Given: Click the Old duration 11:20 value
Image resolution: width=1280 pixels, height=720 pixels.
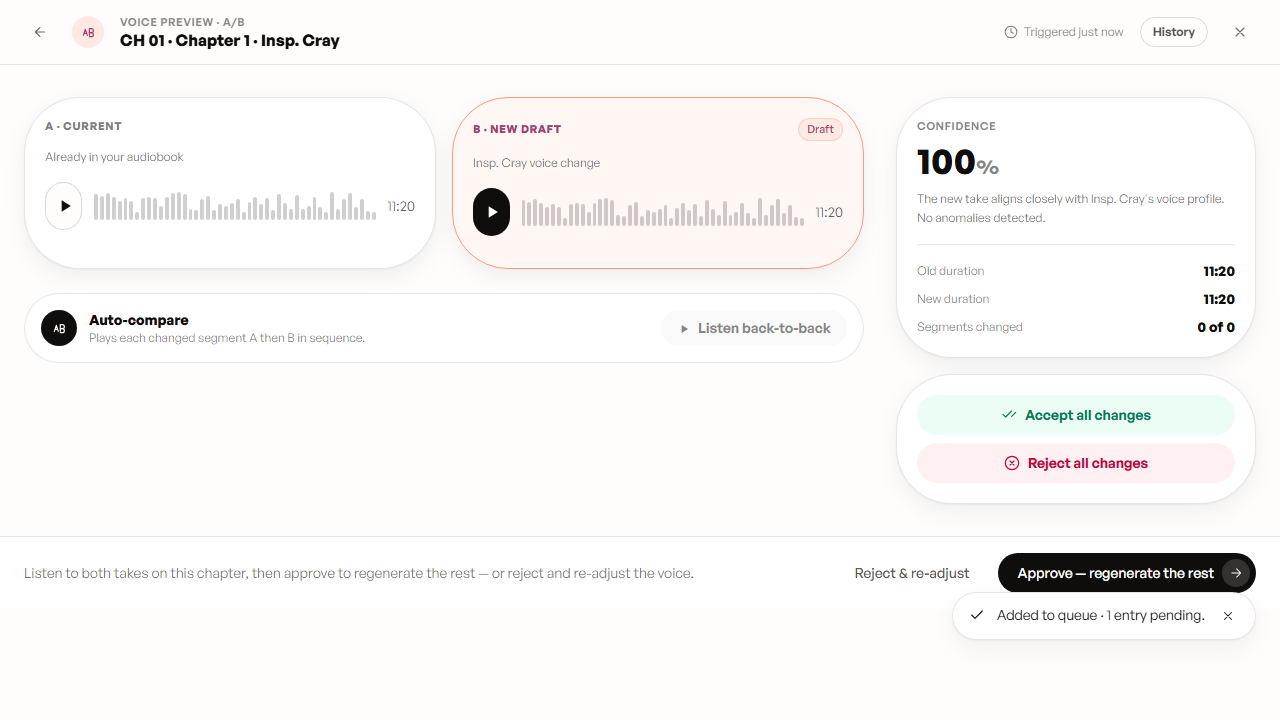Looking at the screenshot, I should pos(1219,271).
